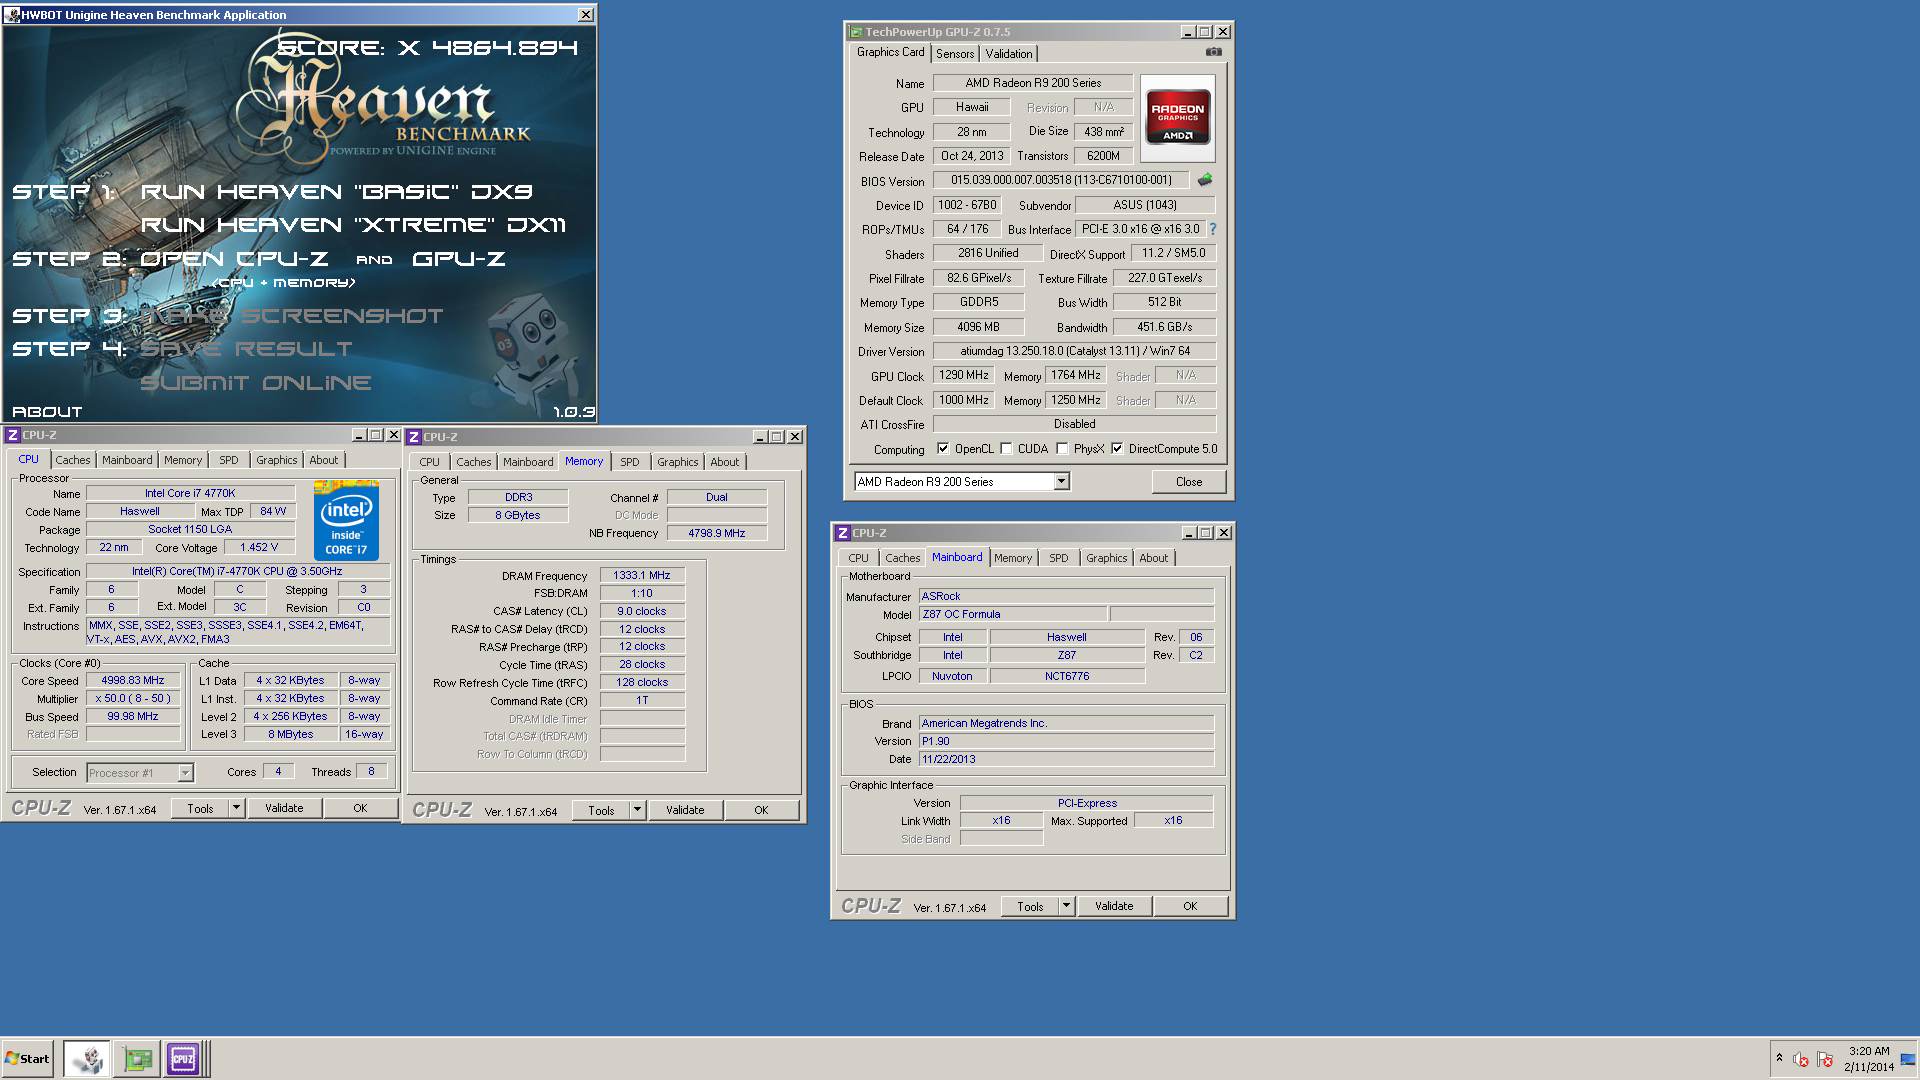
Task: Click the HWBOT Heaven window title icon
Action: click(x=12, y=15)
